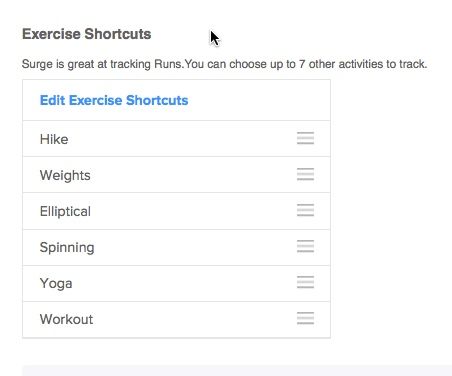The image size is (452, 376).
Task: Click the Workout shortcut label
Action: 66,319
